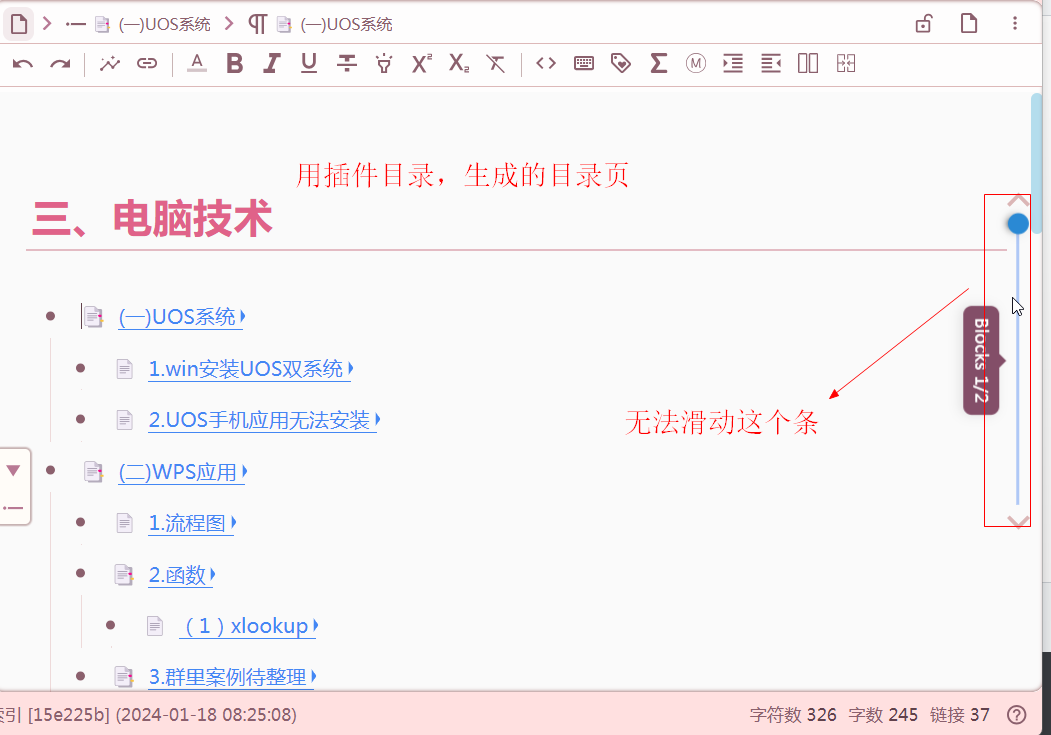
Task: Click the last toolbar grid icon
Action: coord(846,64)
